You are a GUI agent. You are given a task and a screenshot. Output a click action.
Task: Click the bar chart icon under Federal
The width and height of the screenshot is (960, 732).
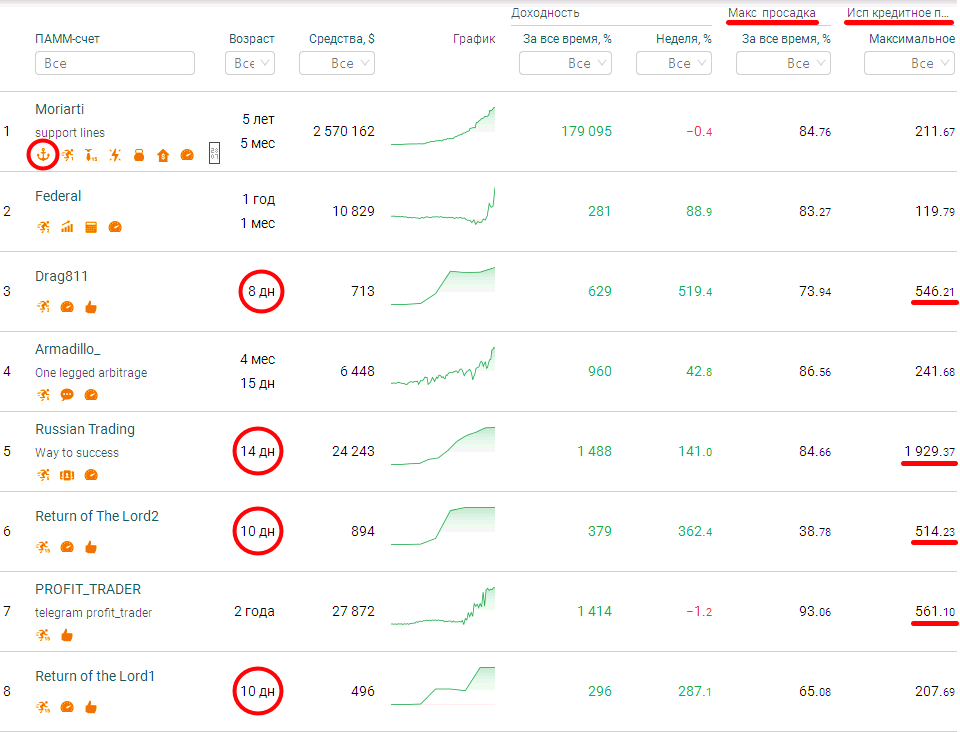pos(67,227)
